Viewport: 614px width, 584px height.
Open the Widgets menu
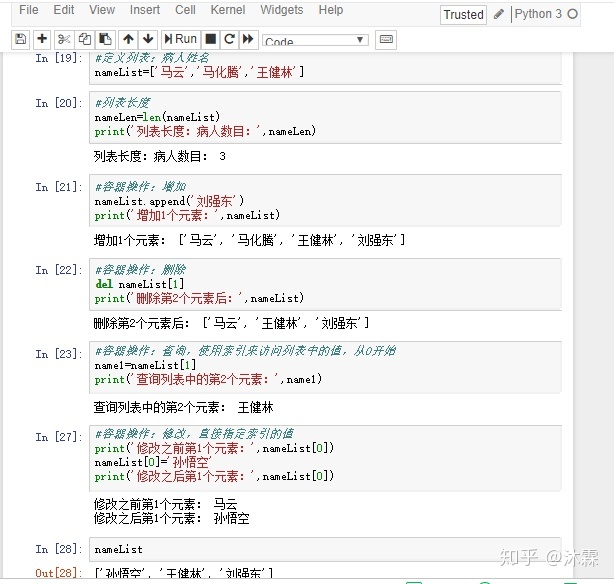[282, 10]
